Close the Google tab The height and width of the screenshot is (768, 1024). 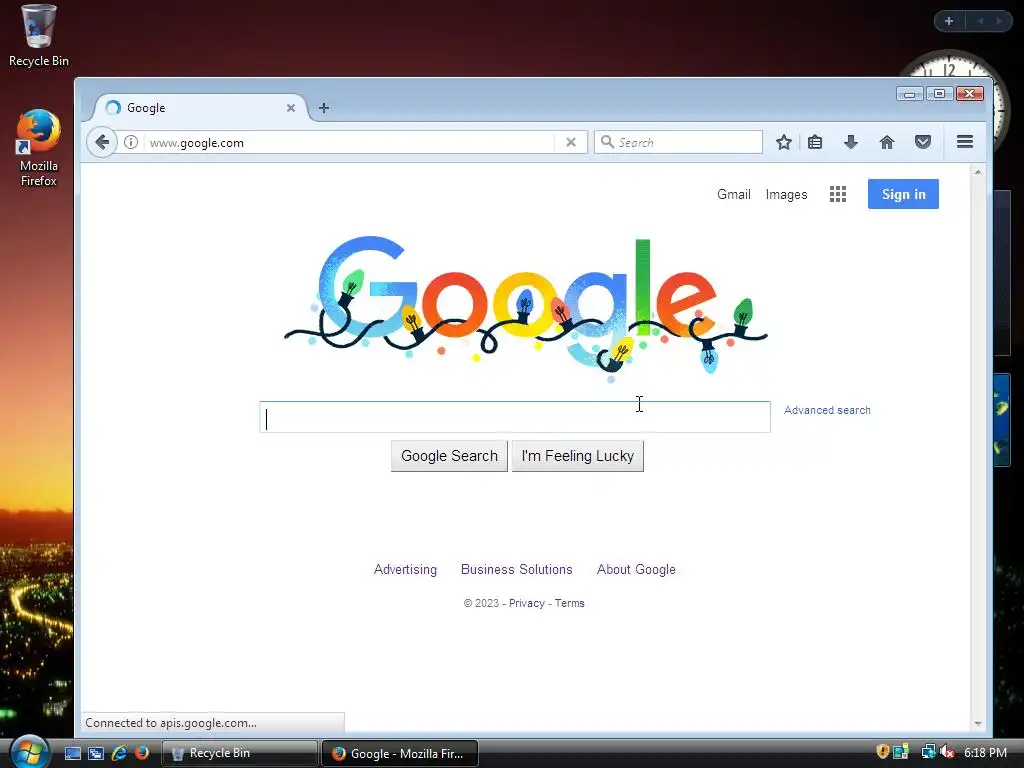pyautogui.click(x=291, y=108)
